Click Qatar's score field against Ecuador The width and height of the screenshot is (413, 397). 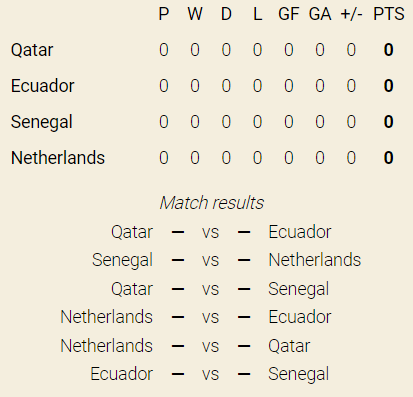tap(178, 232)
